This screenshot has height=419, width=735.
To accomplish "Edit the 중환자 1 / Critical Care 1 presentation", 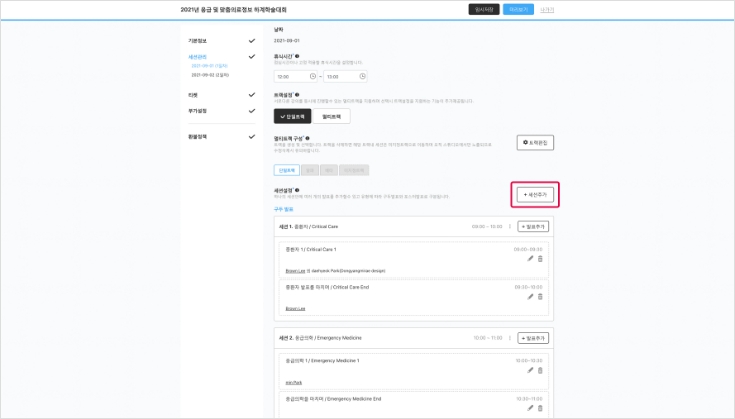I will click(x=530, y=259).
